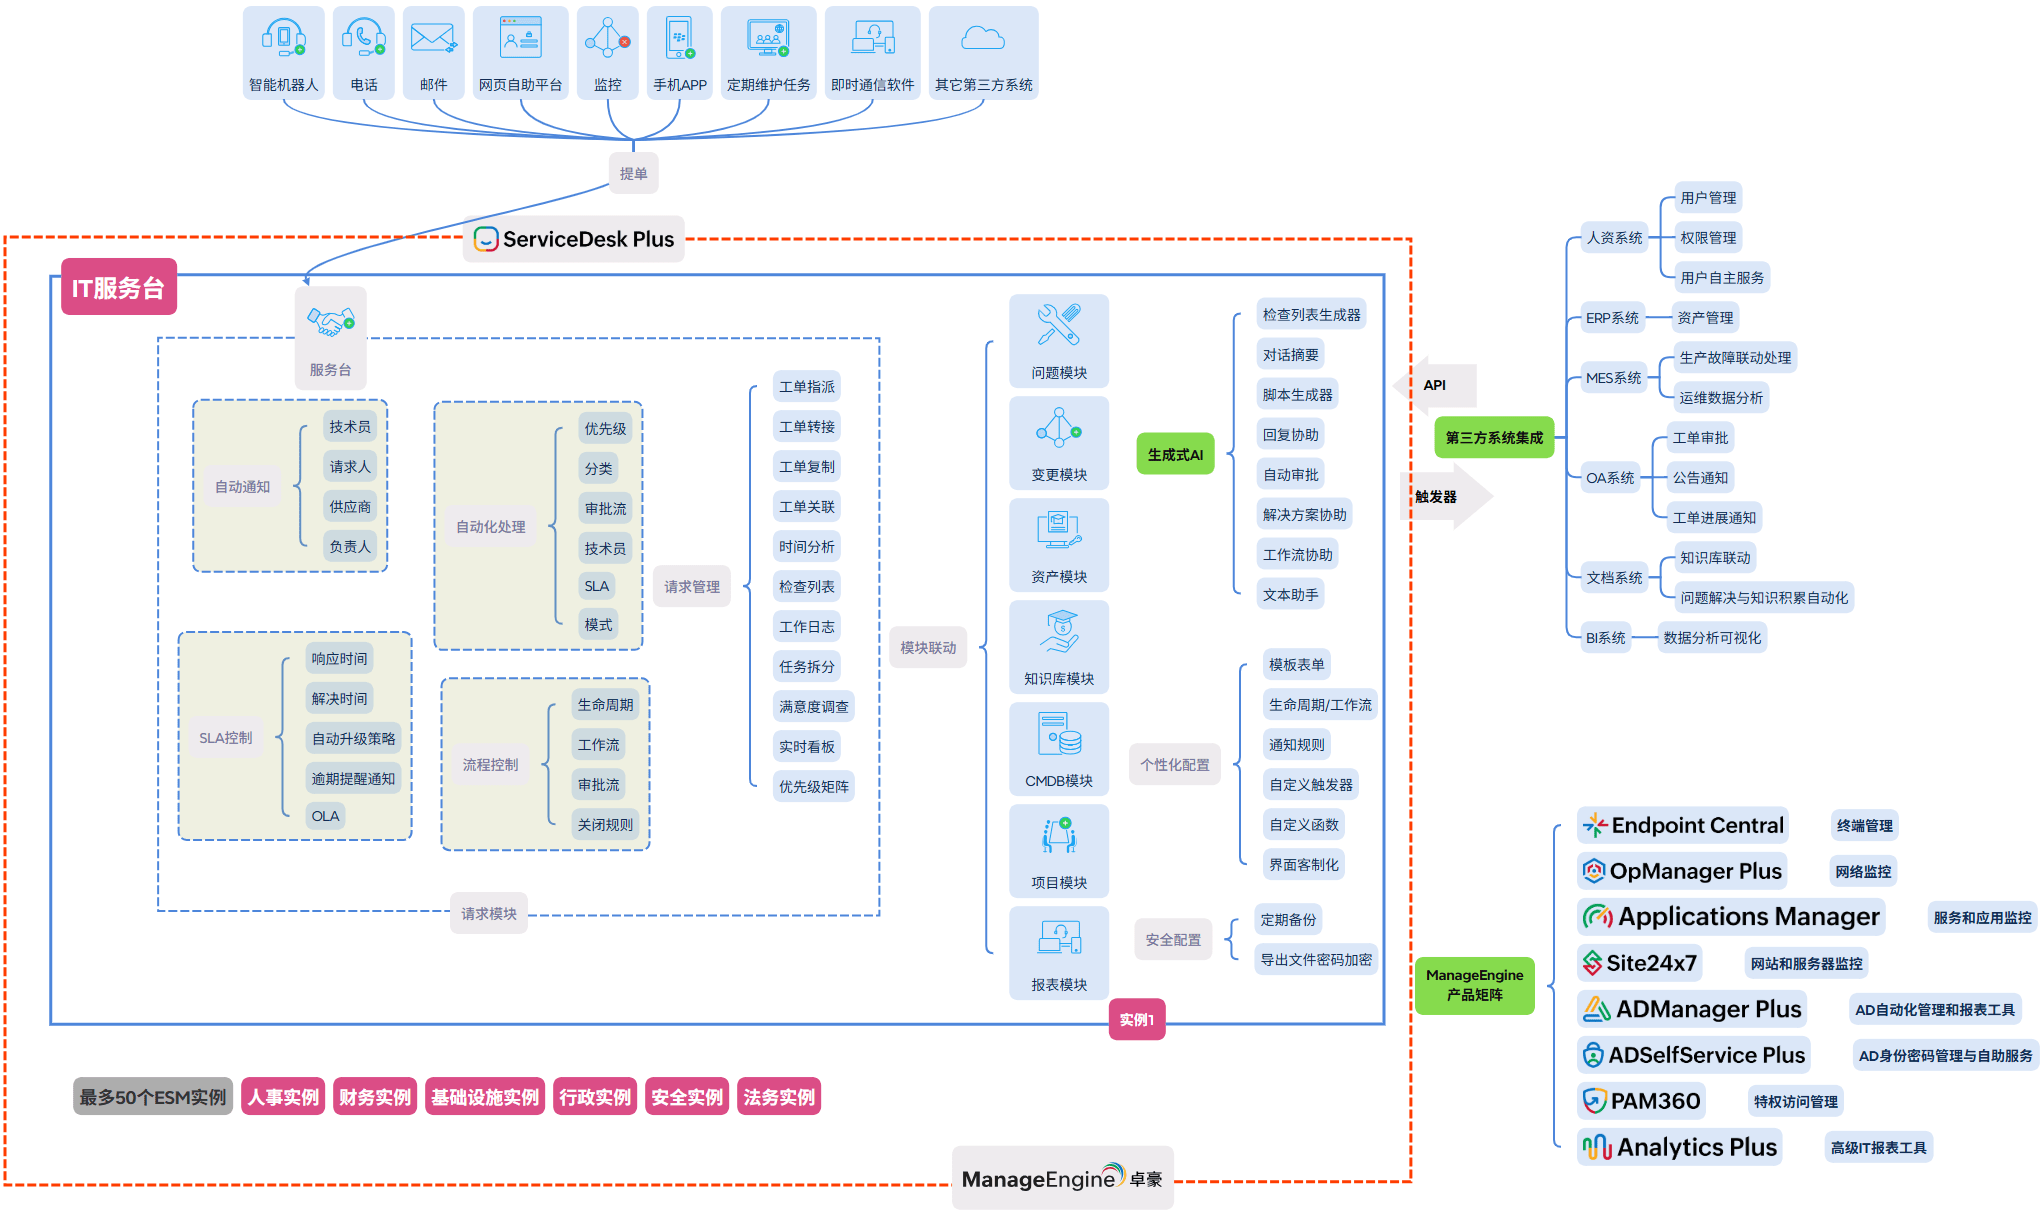Click the 邮件 envelope icon
The image size is (2042, 1213).
pos(433,39)
